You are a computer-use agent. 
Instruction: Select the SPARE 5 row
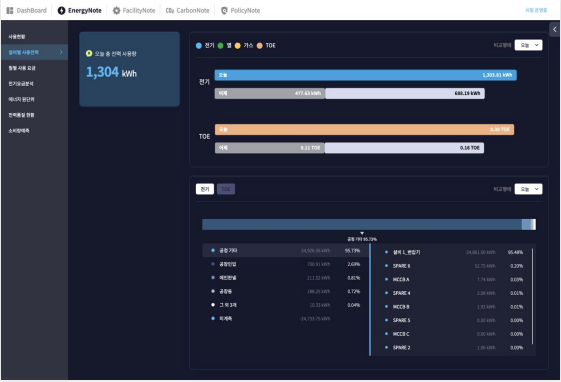[454, 320]
